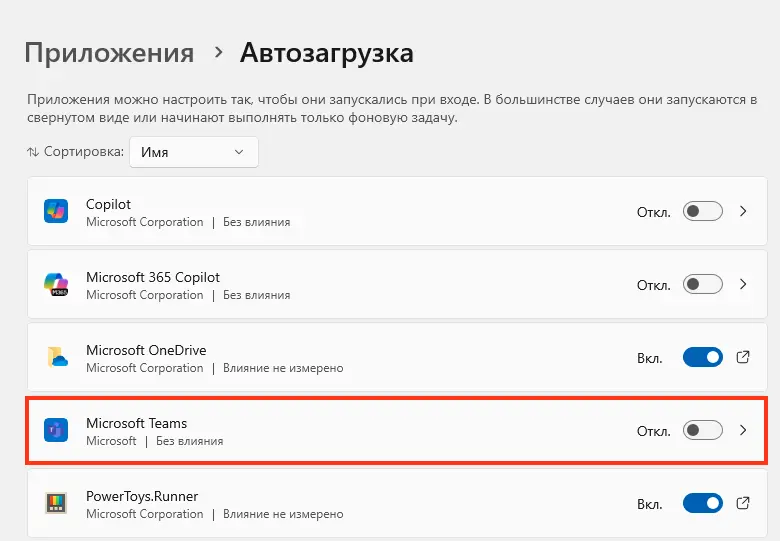Image resolution: width=780 pixels, height=541 pixels.
Task: Open OneDrive external link icon
Action: click(743, 357)
